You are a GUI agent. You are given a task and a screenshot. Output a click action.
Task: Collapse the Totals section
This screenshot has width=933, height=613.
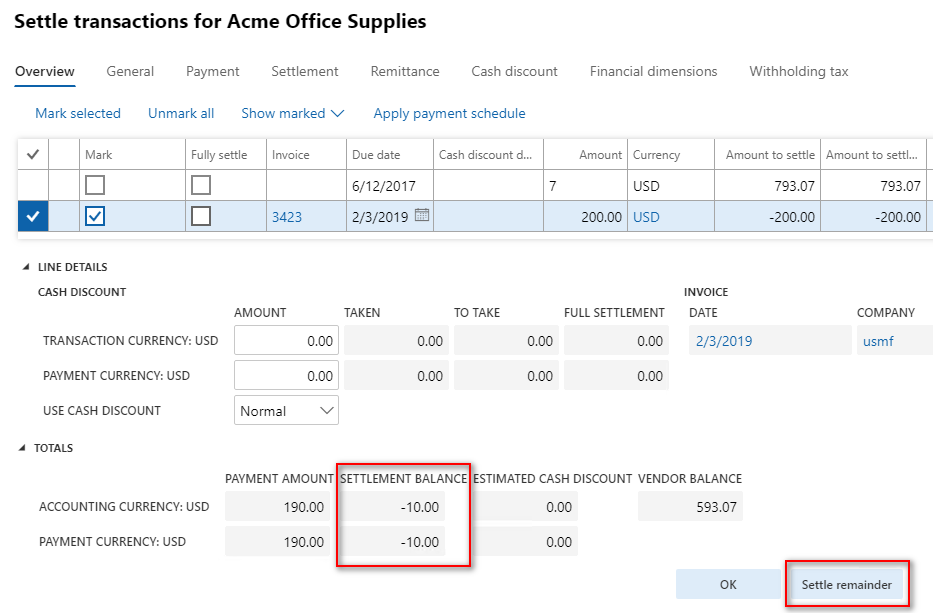[x=24, y=449]
